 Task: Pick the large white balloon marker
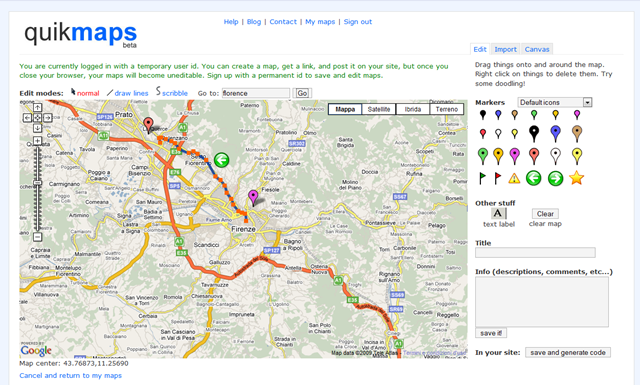(x=555, y=156)
